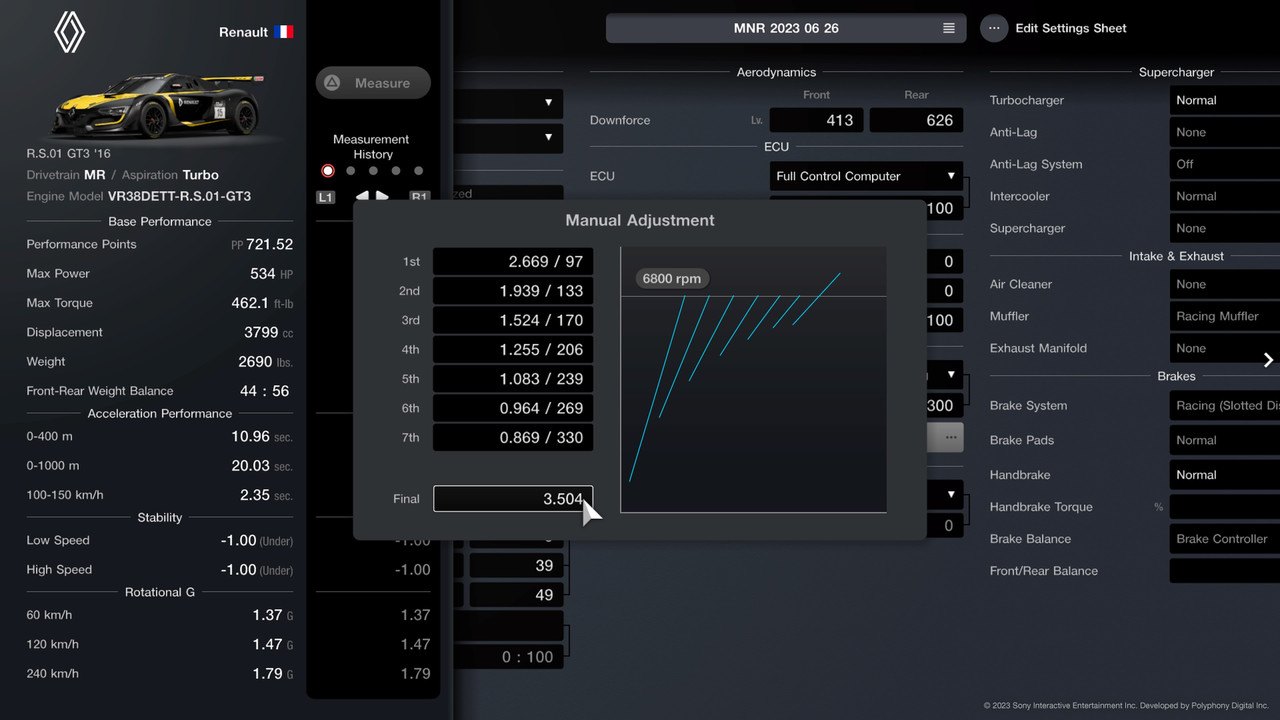The width and height of the screenshot is (1280, 720).
Task: Select the Handbrake Torque field
Action: click(1225, 507)
